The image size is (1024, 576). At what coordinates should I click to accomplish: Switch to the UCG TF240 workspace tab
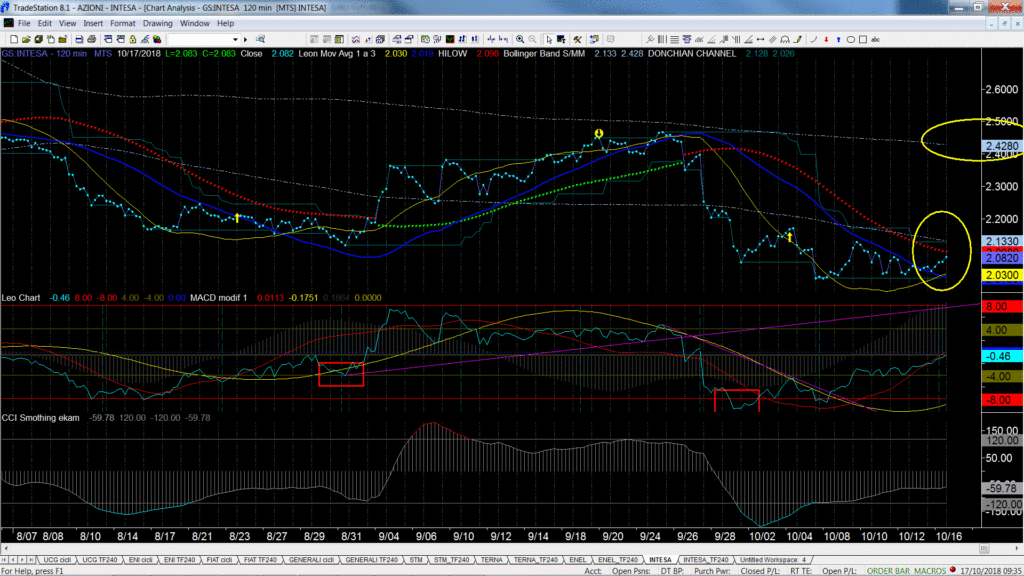[x=100, y=560]
